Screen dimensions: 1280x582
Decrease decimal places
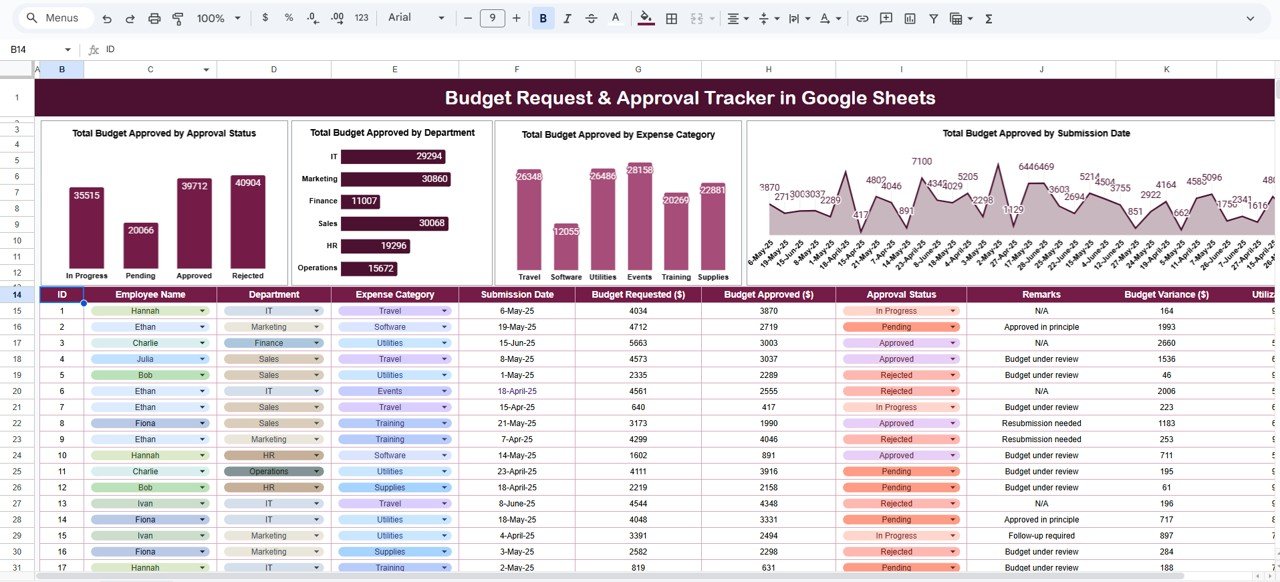[x=311, y=18]
